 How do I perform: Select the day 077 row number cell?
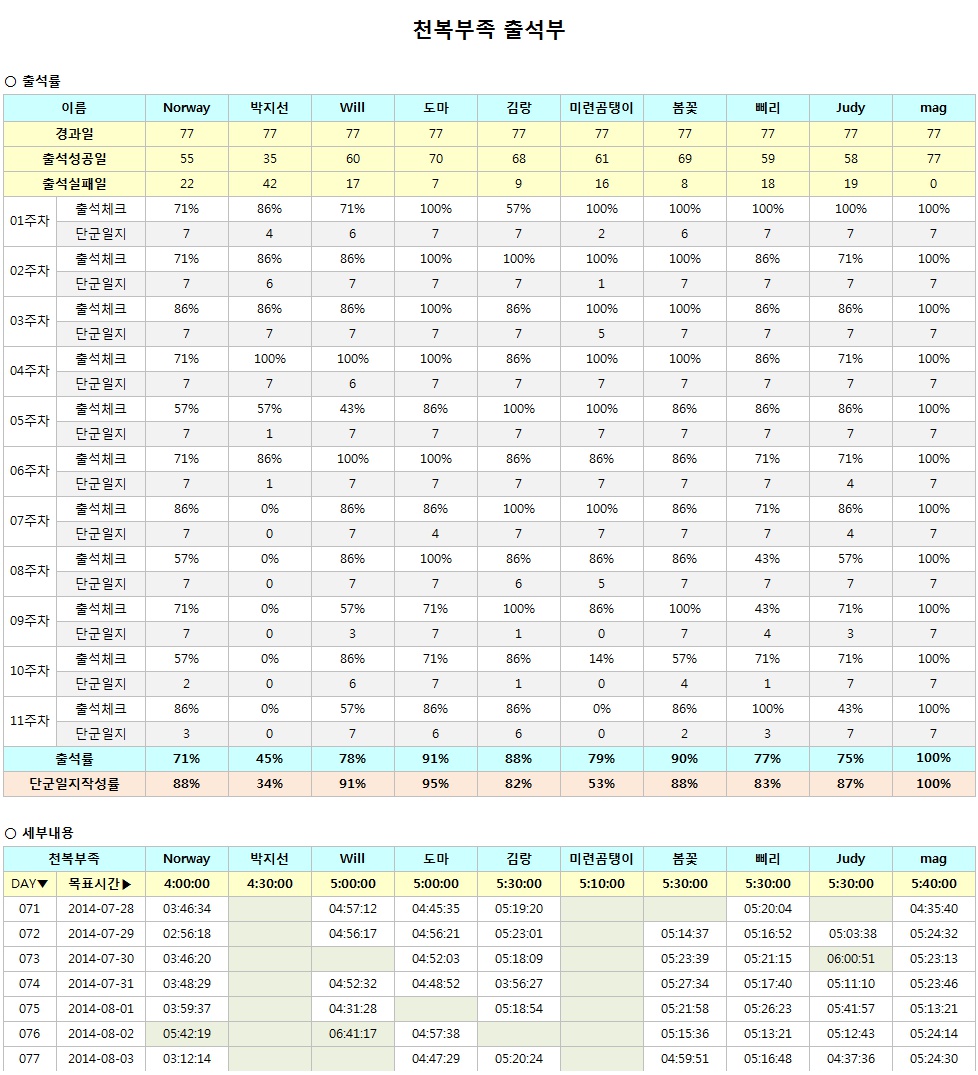tap(30, 1059)
